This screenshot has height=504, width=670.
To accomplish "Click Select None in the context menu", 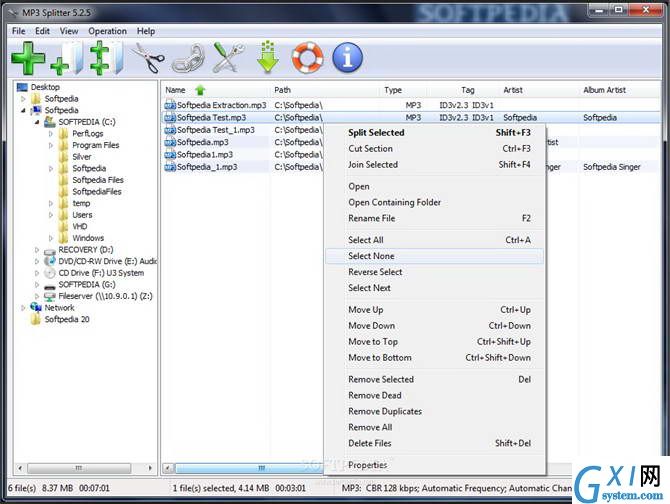I will coord(435,256).
